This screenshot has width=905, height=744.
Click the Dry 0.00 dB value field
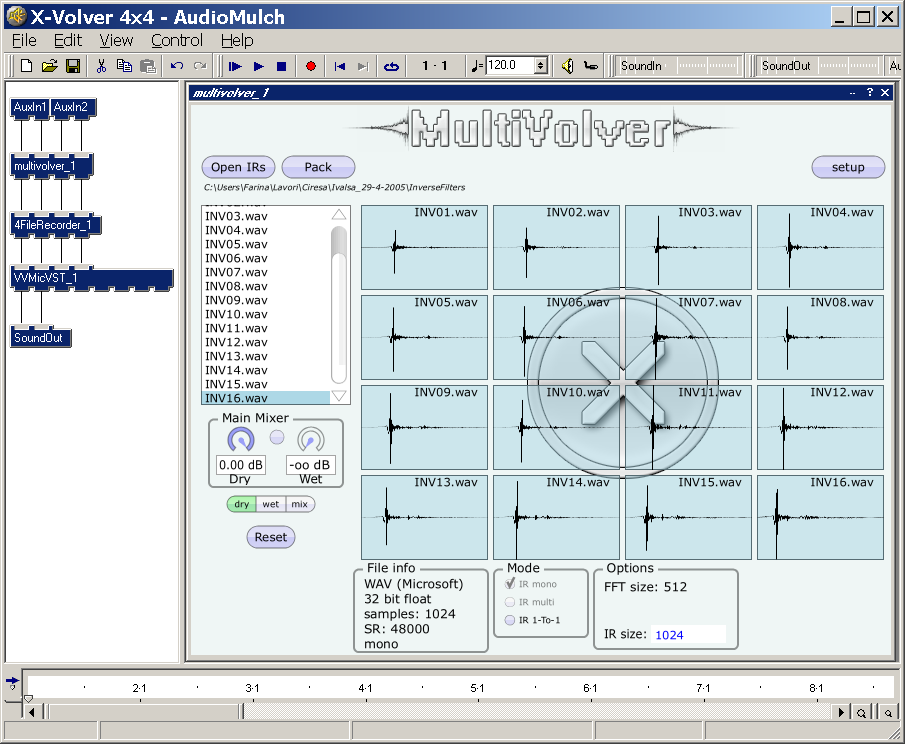tap(241, 465)
